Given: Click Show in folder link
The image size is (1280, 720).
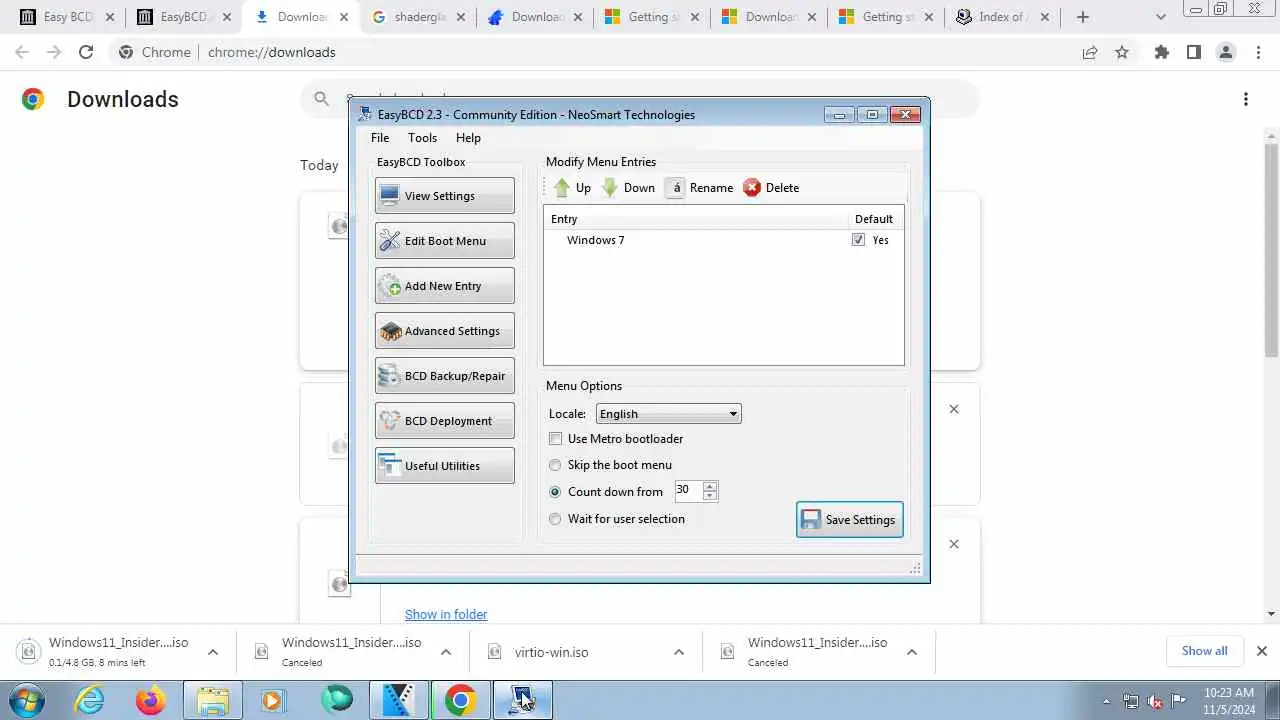Looking at the screenshot, I should coord(446,614).
